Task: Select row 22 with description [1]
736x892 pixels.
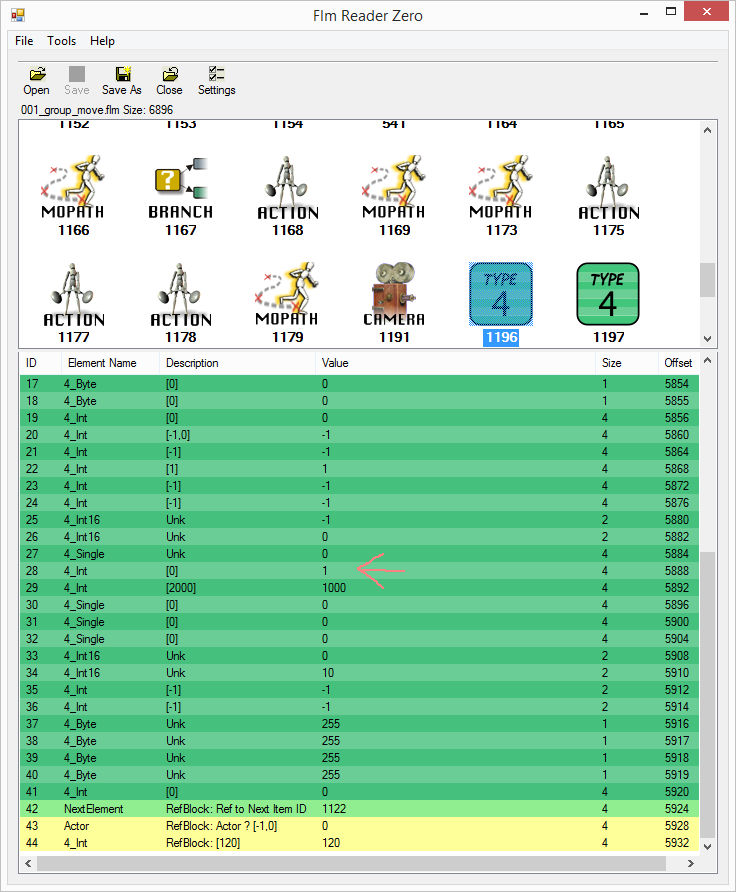Action: pos(359,469)
